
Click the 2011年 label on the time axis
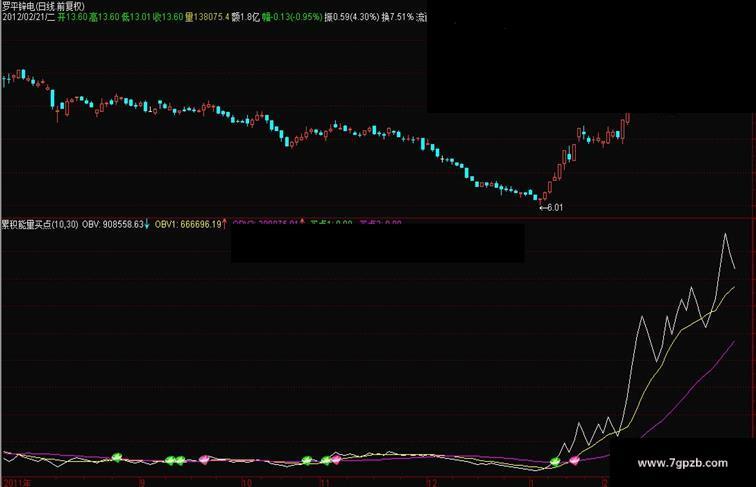pos(16,482)
